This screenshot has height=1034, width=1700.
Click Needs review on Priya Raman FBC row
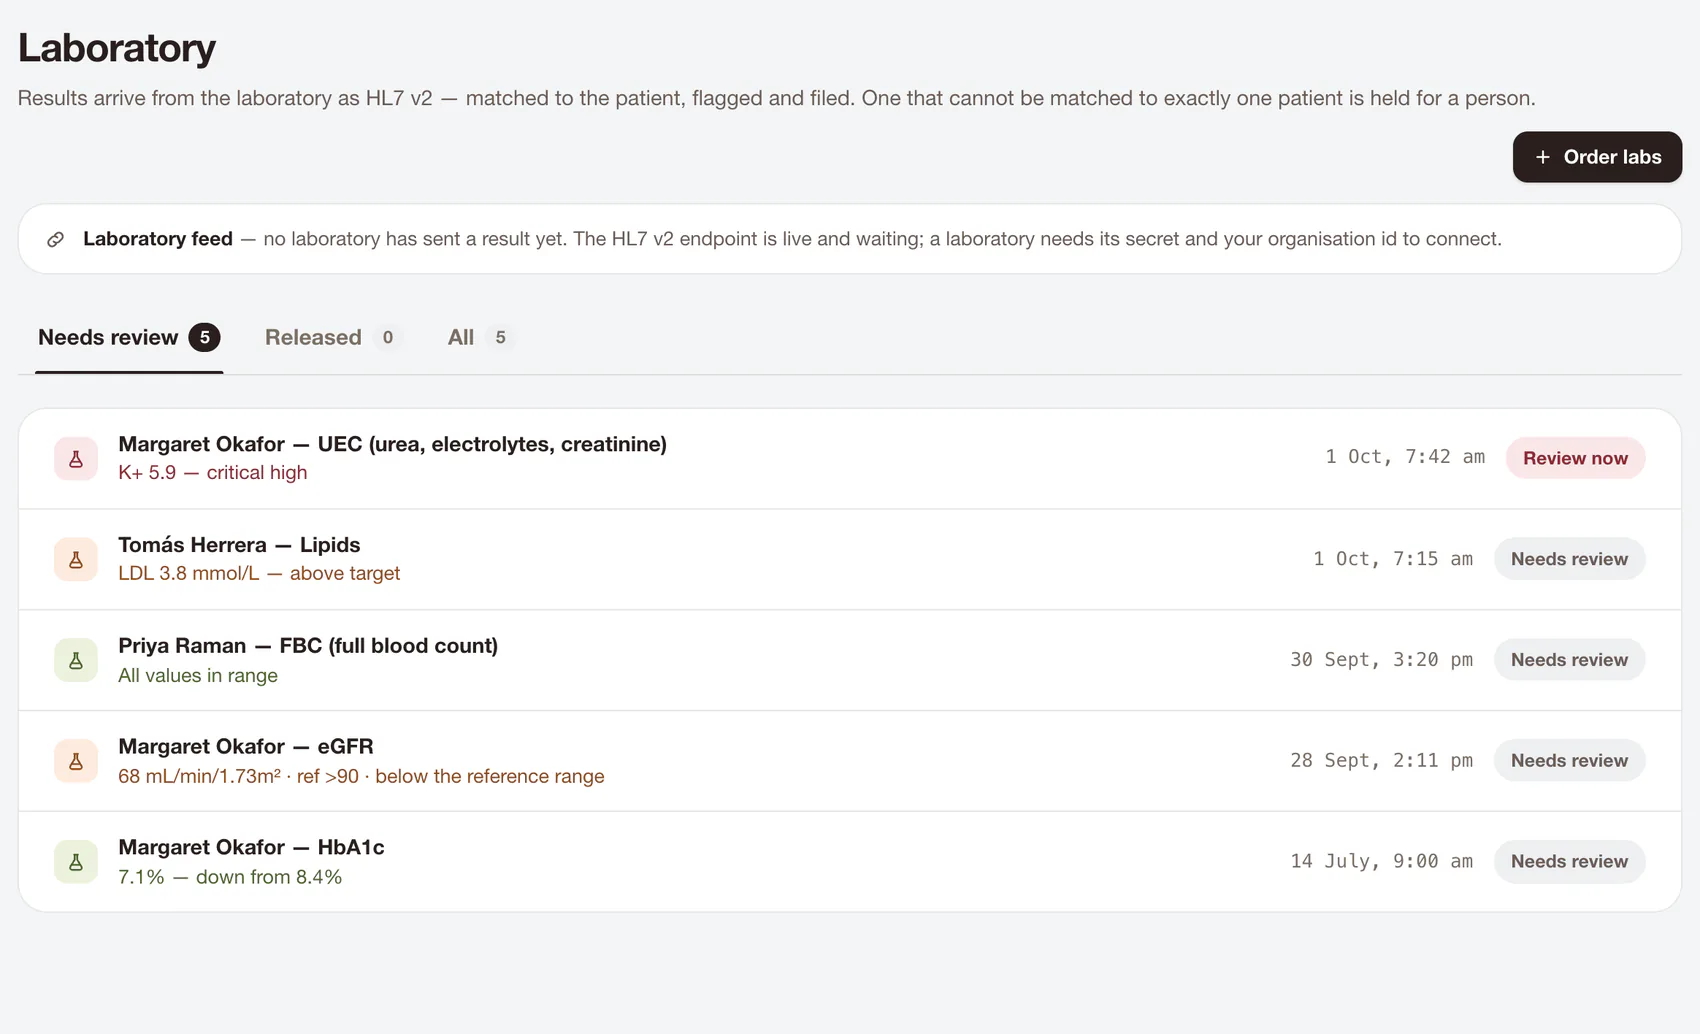(x=1569, y=660)
